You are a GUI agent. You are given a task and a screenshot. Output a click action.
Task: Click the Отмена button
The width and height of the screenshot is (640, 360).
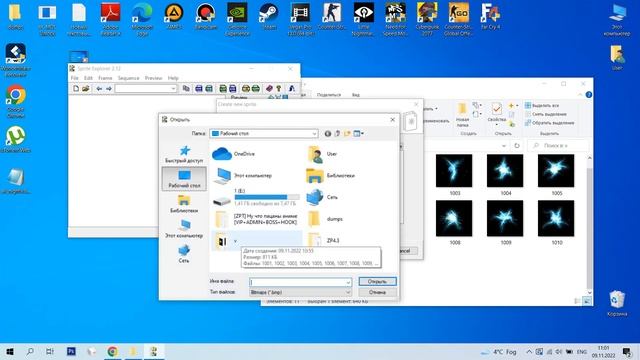[377, 292]
